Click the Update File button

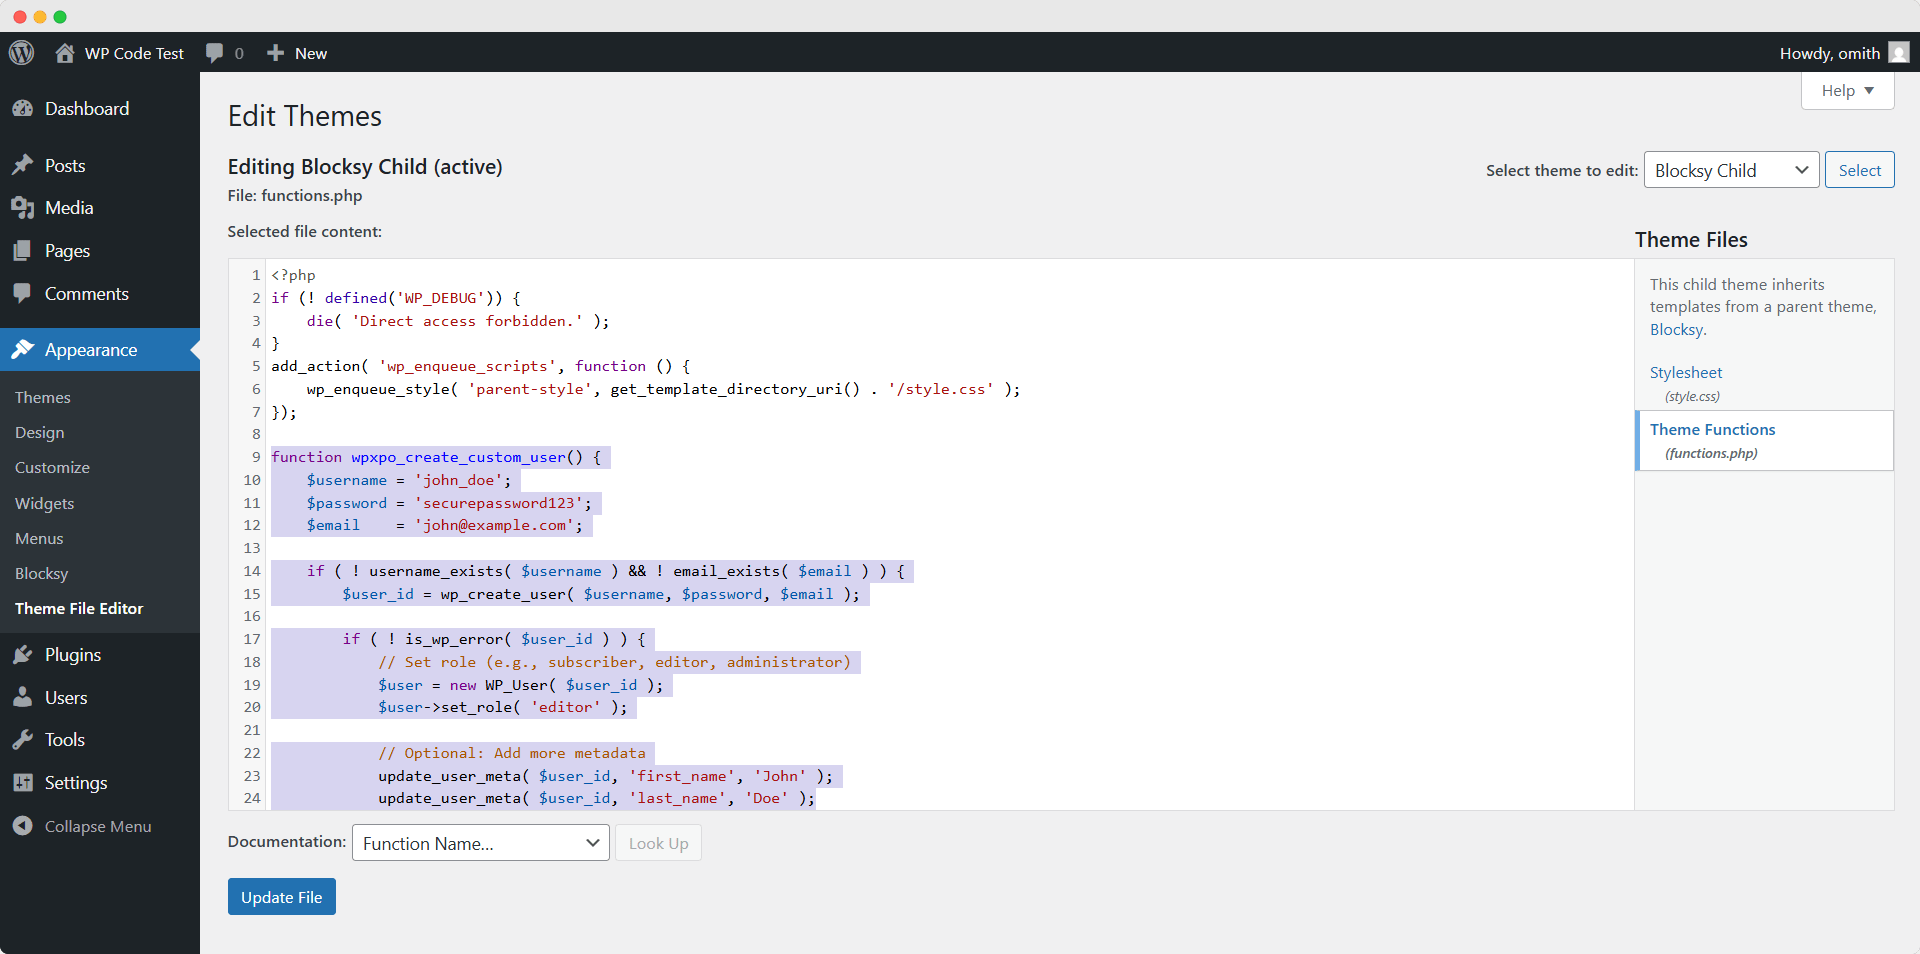coord(282,897)
